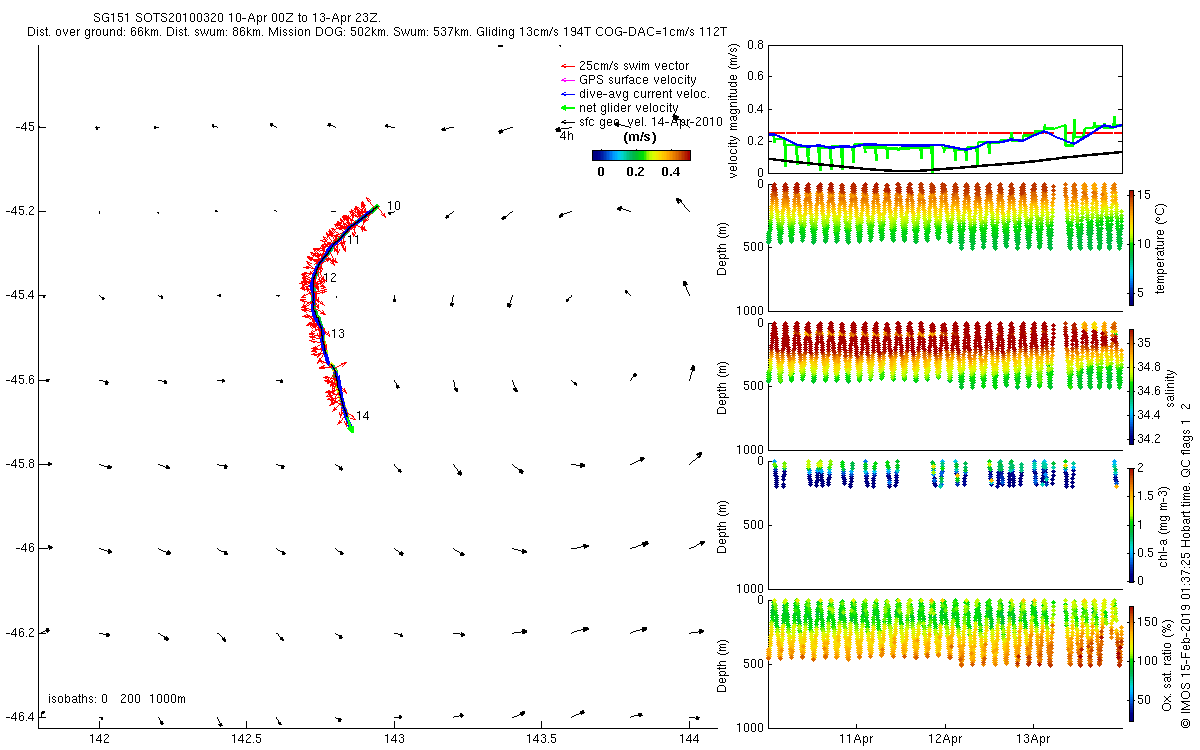Click the chl-a color bar
1200x750 pixels.
coord(1131,524)
